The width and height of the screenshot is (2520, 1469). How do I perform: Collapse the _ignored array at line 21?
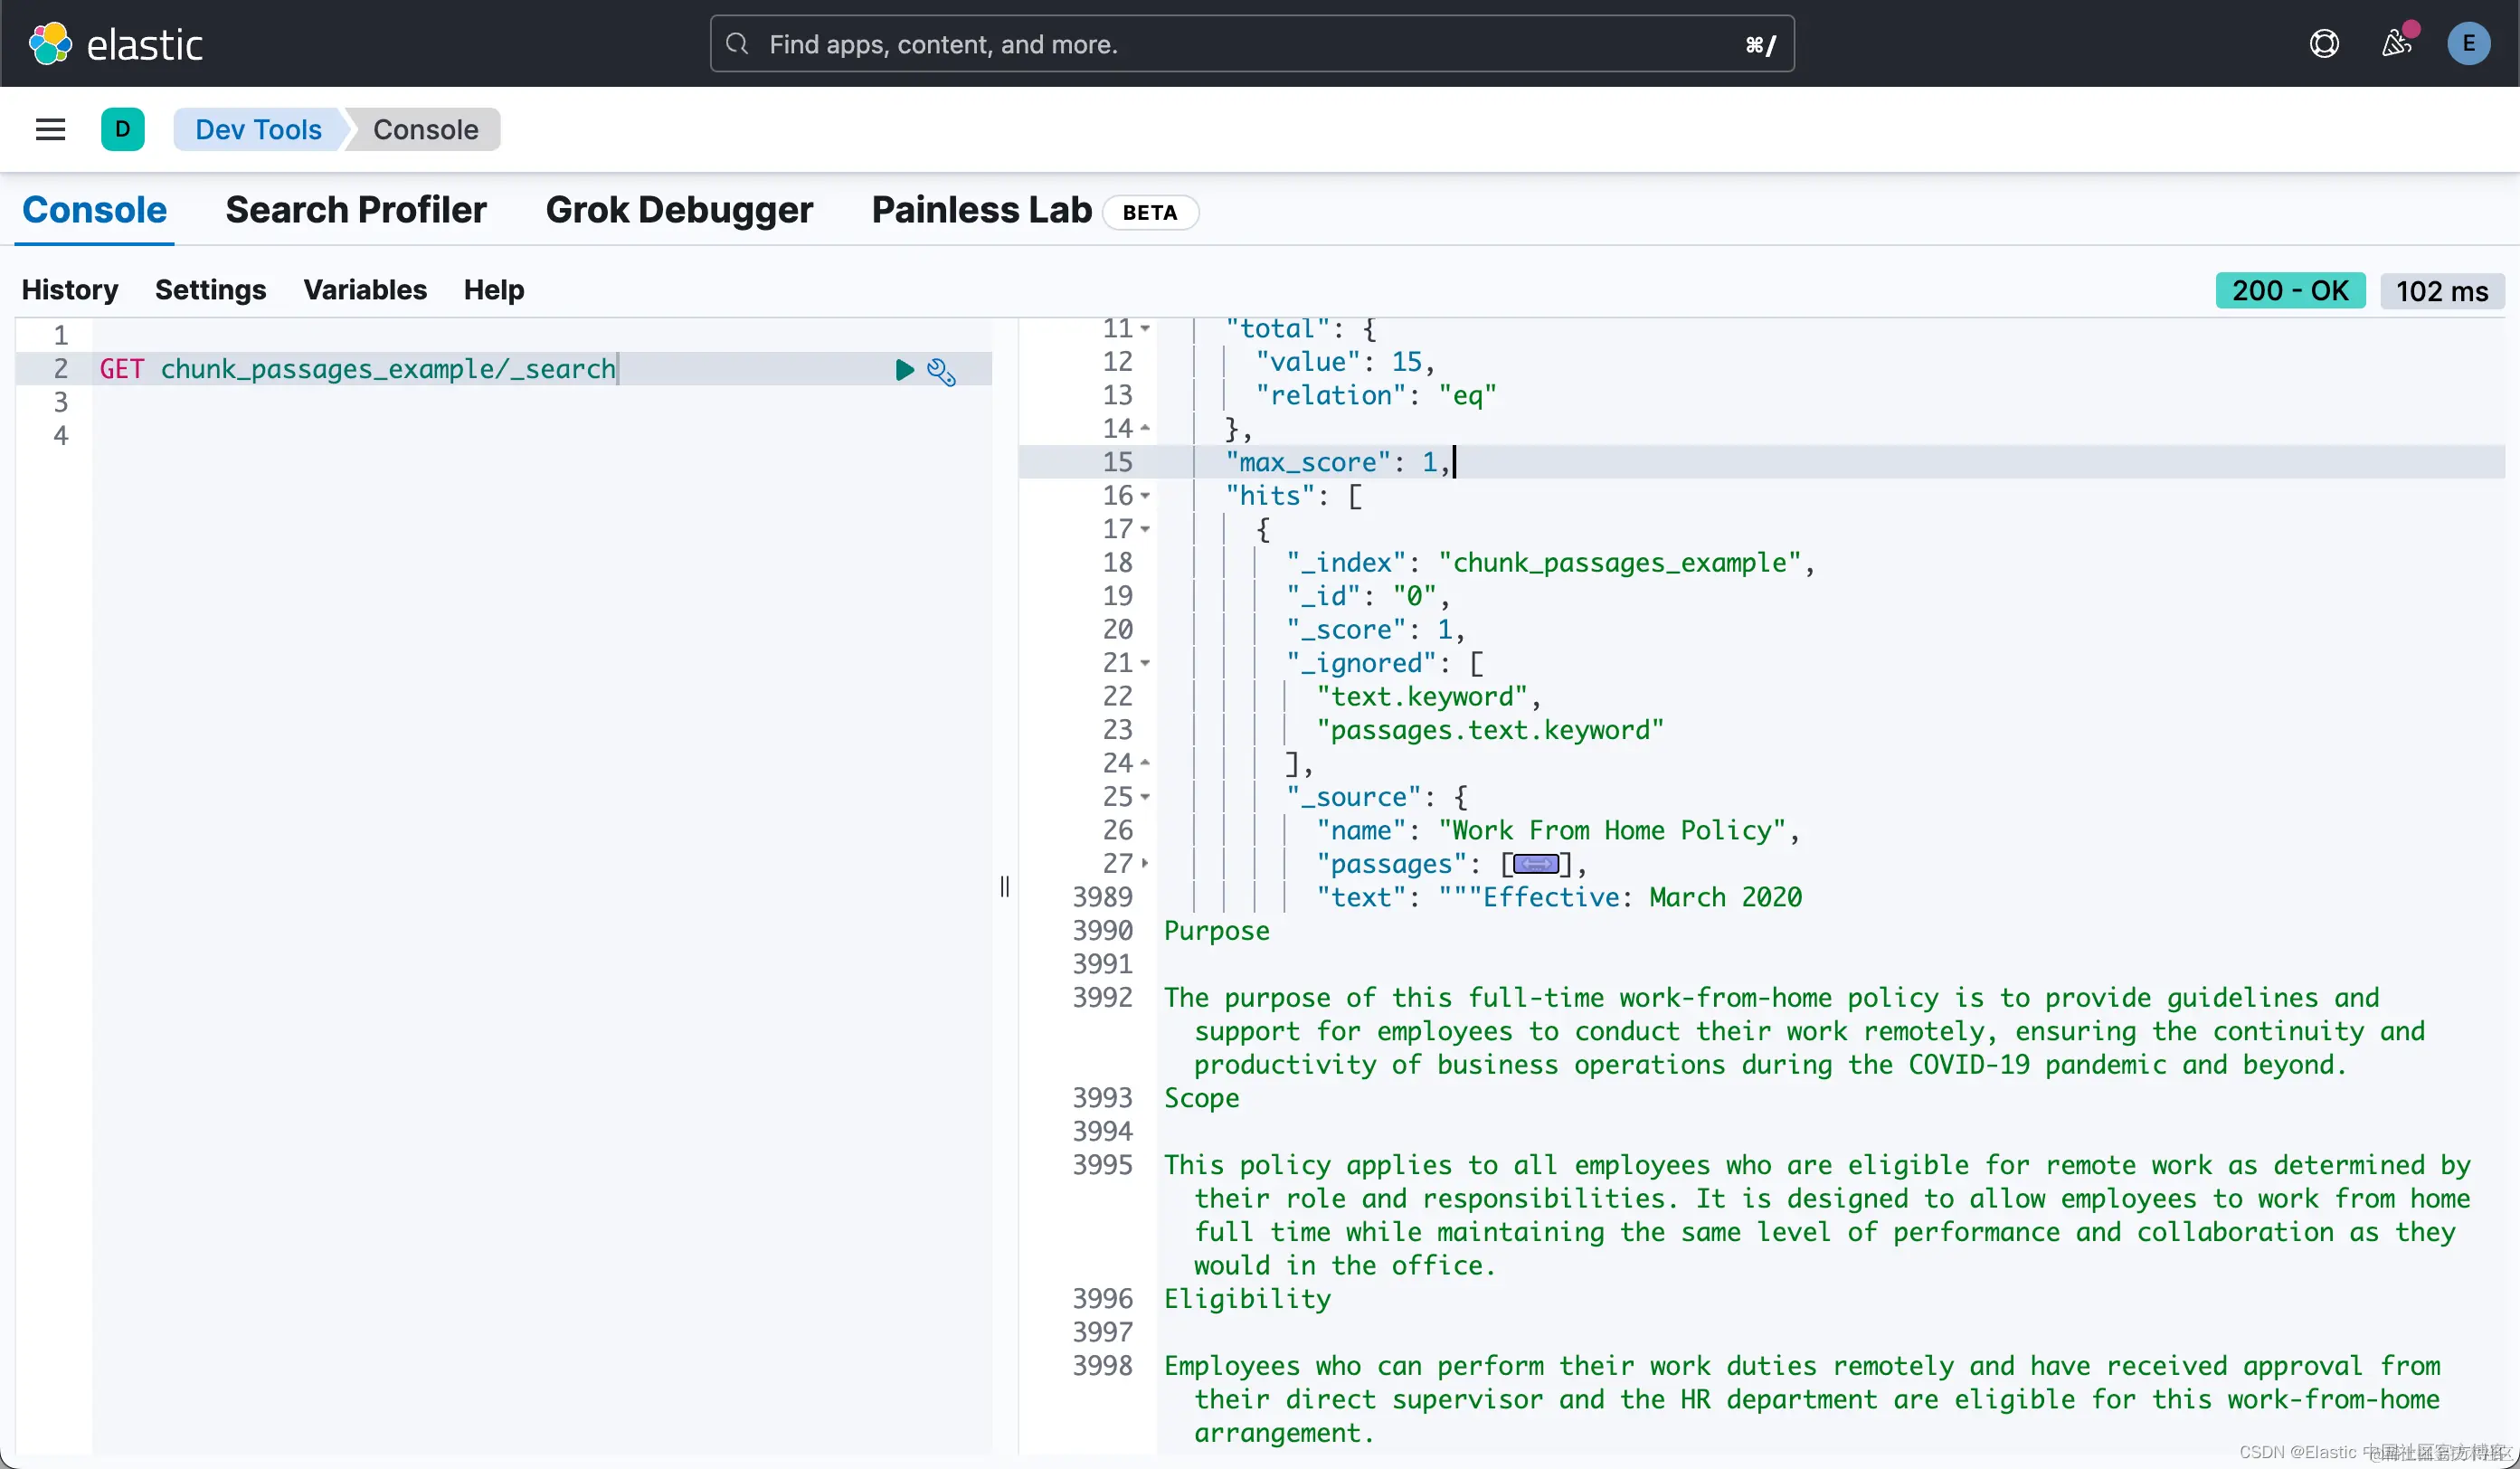point(1146,663)
